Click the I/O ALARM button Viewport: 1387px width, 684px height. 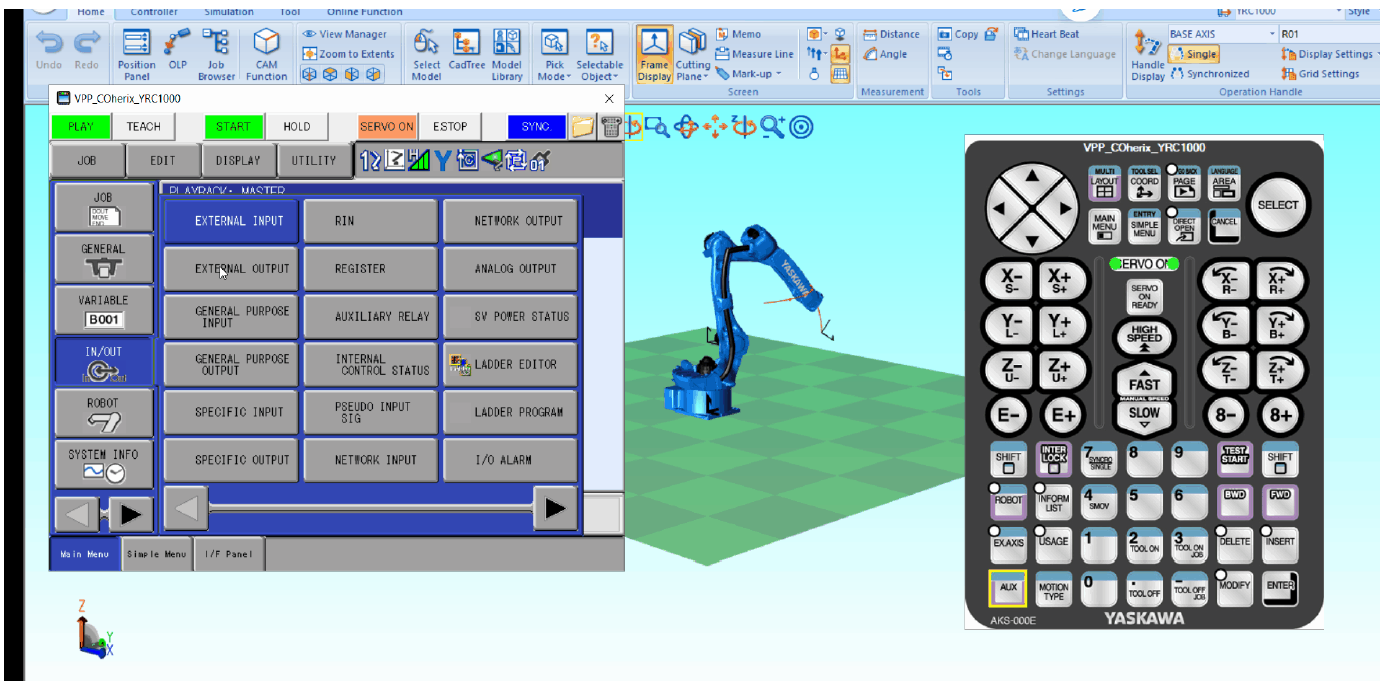[x=510, y=460]
